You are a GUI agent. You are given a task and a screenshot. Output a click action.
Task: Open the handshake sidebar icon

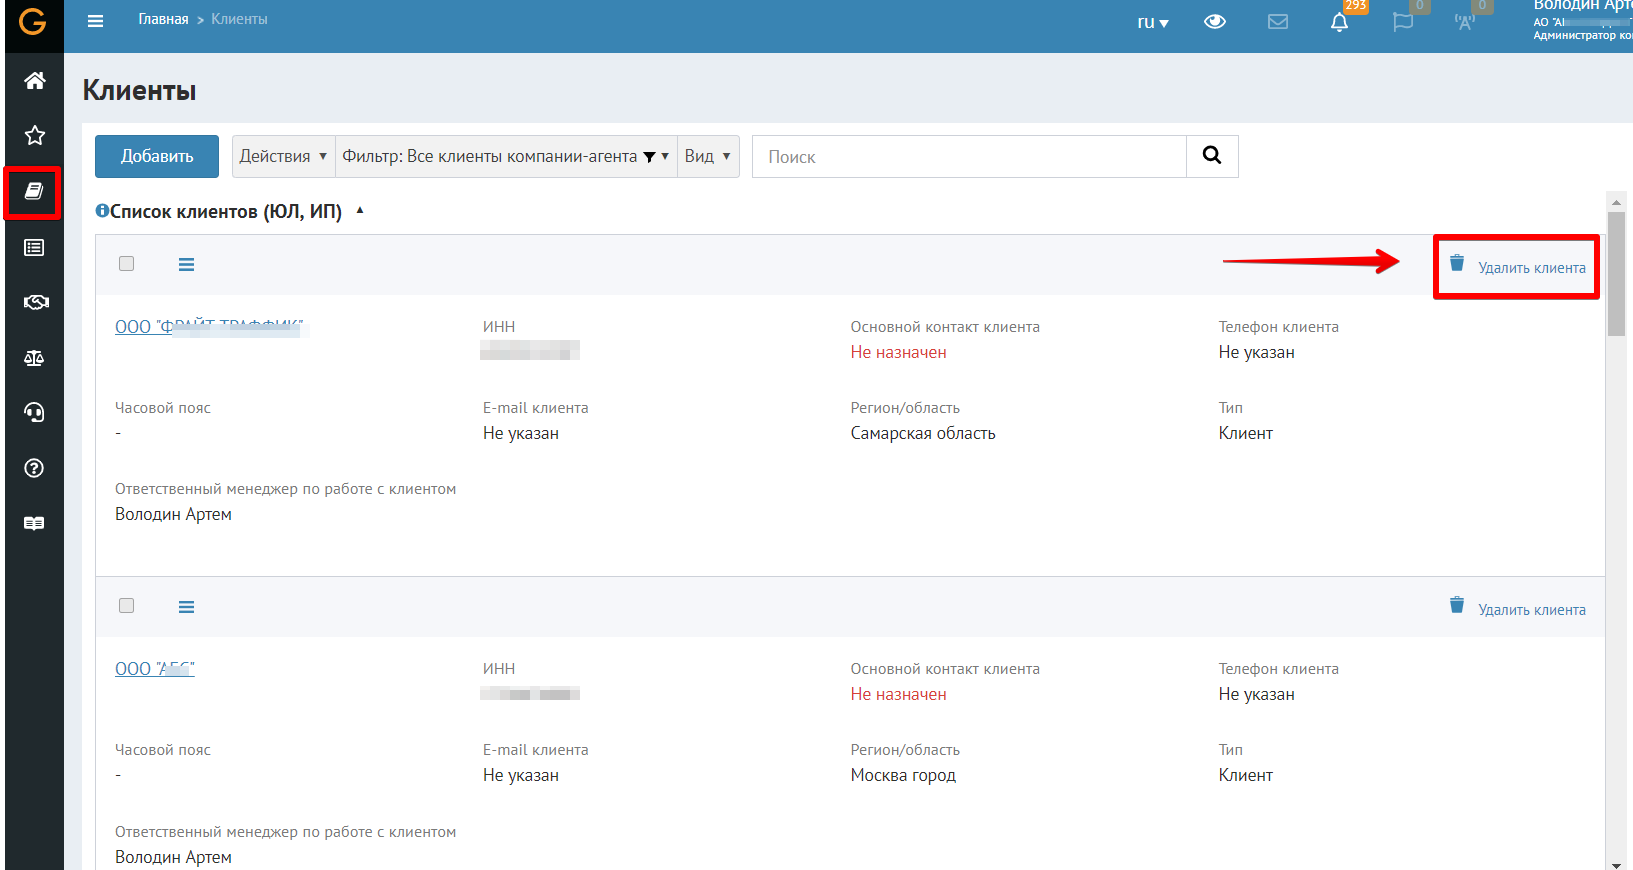pyautogui.click(x=34, y=302)
